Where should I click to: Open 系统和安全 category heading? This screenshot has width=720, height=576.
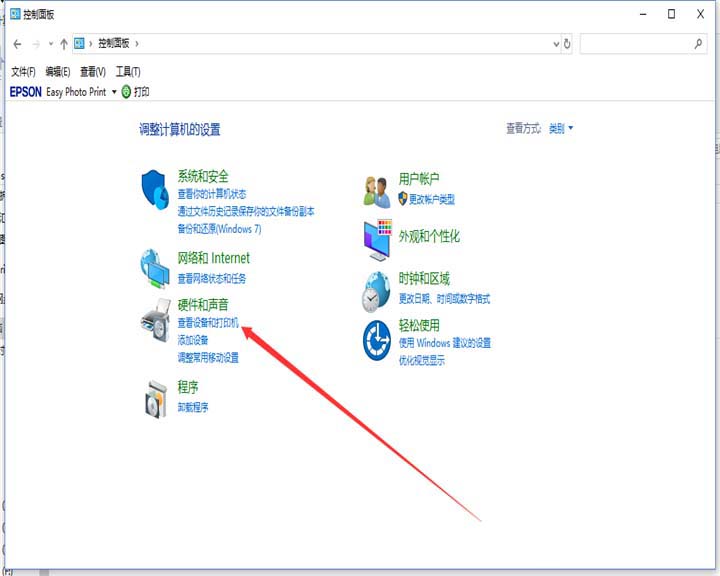coord(203,176)
